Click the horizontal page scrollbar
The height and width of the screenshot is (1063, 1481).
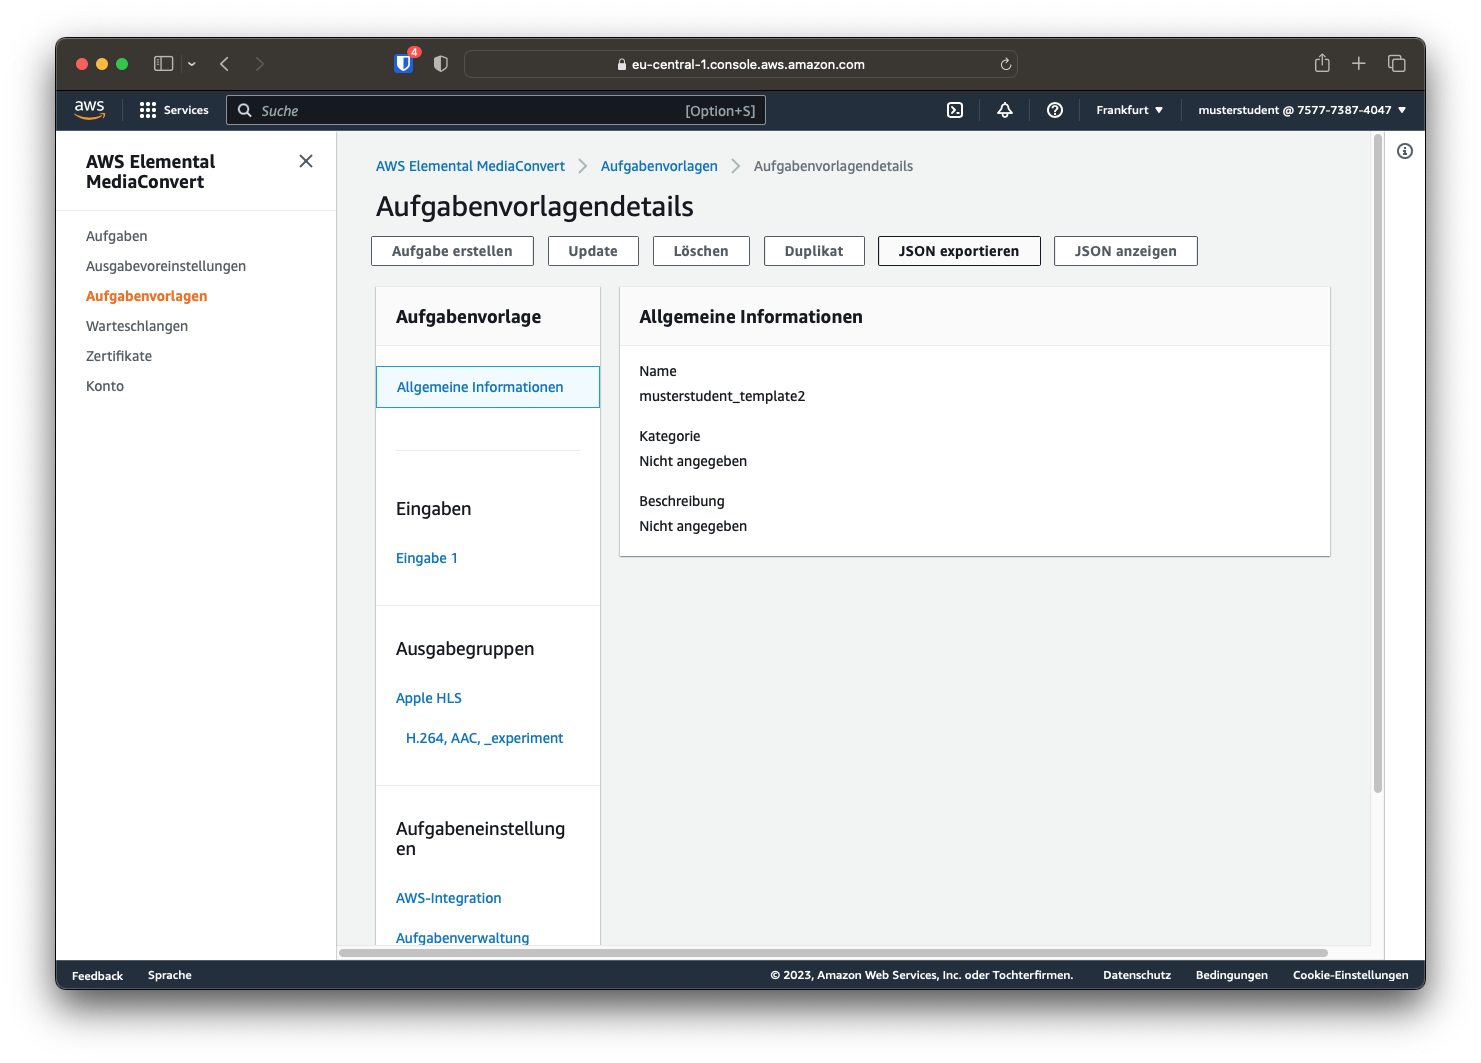834,953
